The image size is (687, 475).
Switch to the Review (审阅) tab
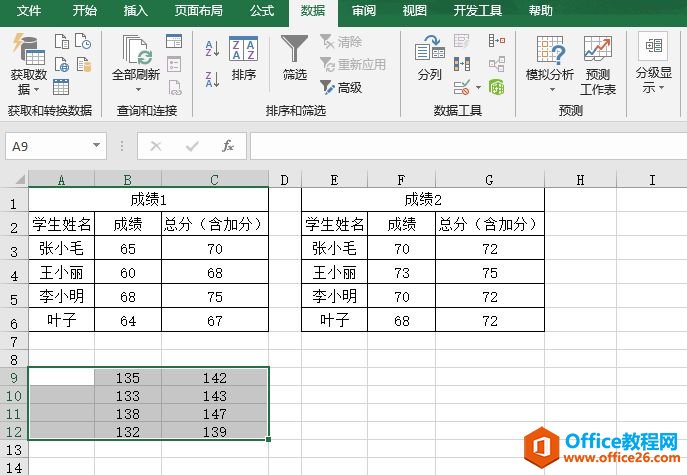coord(364,11)
